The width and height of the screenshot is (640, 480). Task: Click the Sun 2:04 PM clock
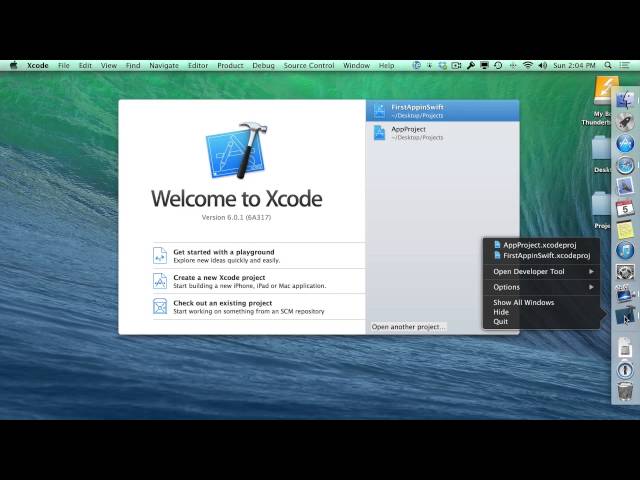click(574, 65)
